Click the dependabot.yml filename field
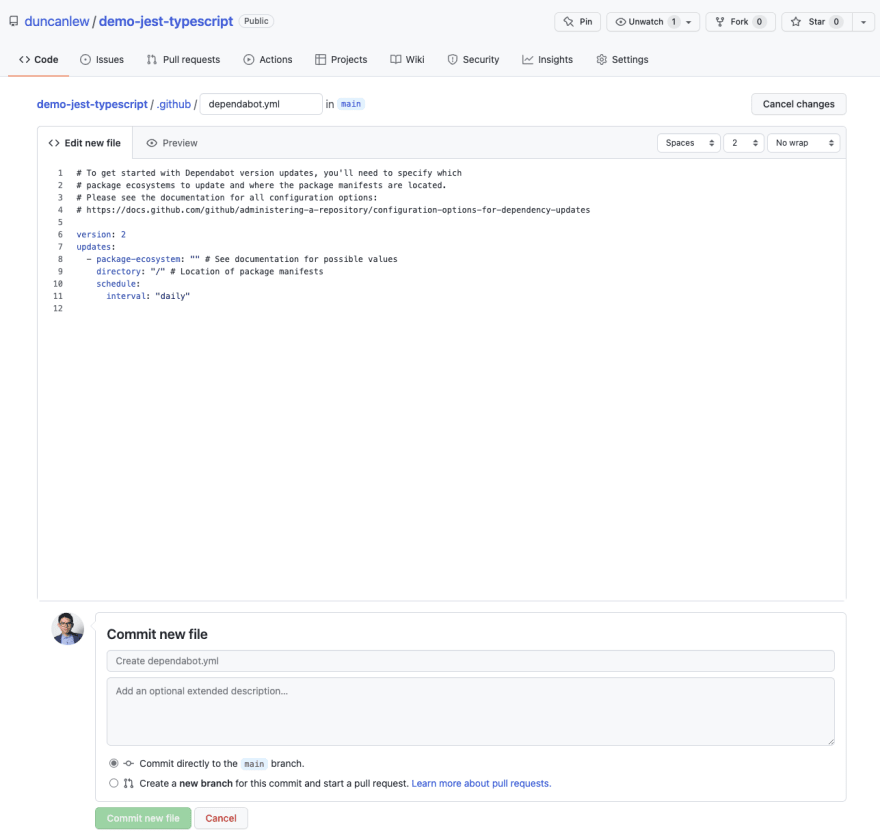Screen dimensions: 880x836 click(x=261, y=104)
